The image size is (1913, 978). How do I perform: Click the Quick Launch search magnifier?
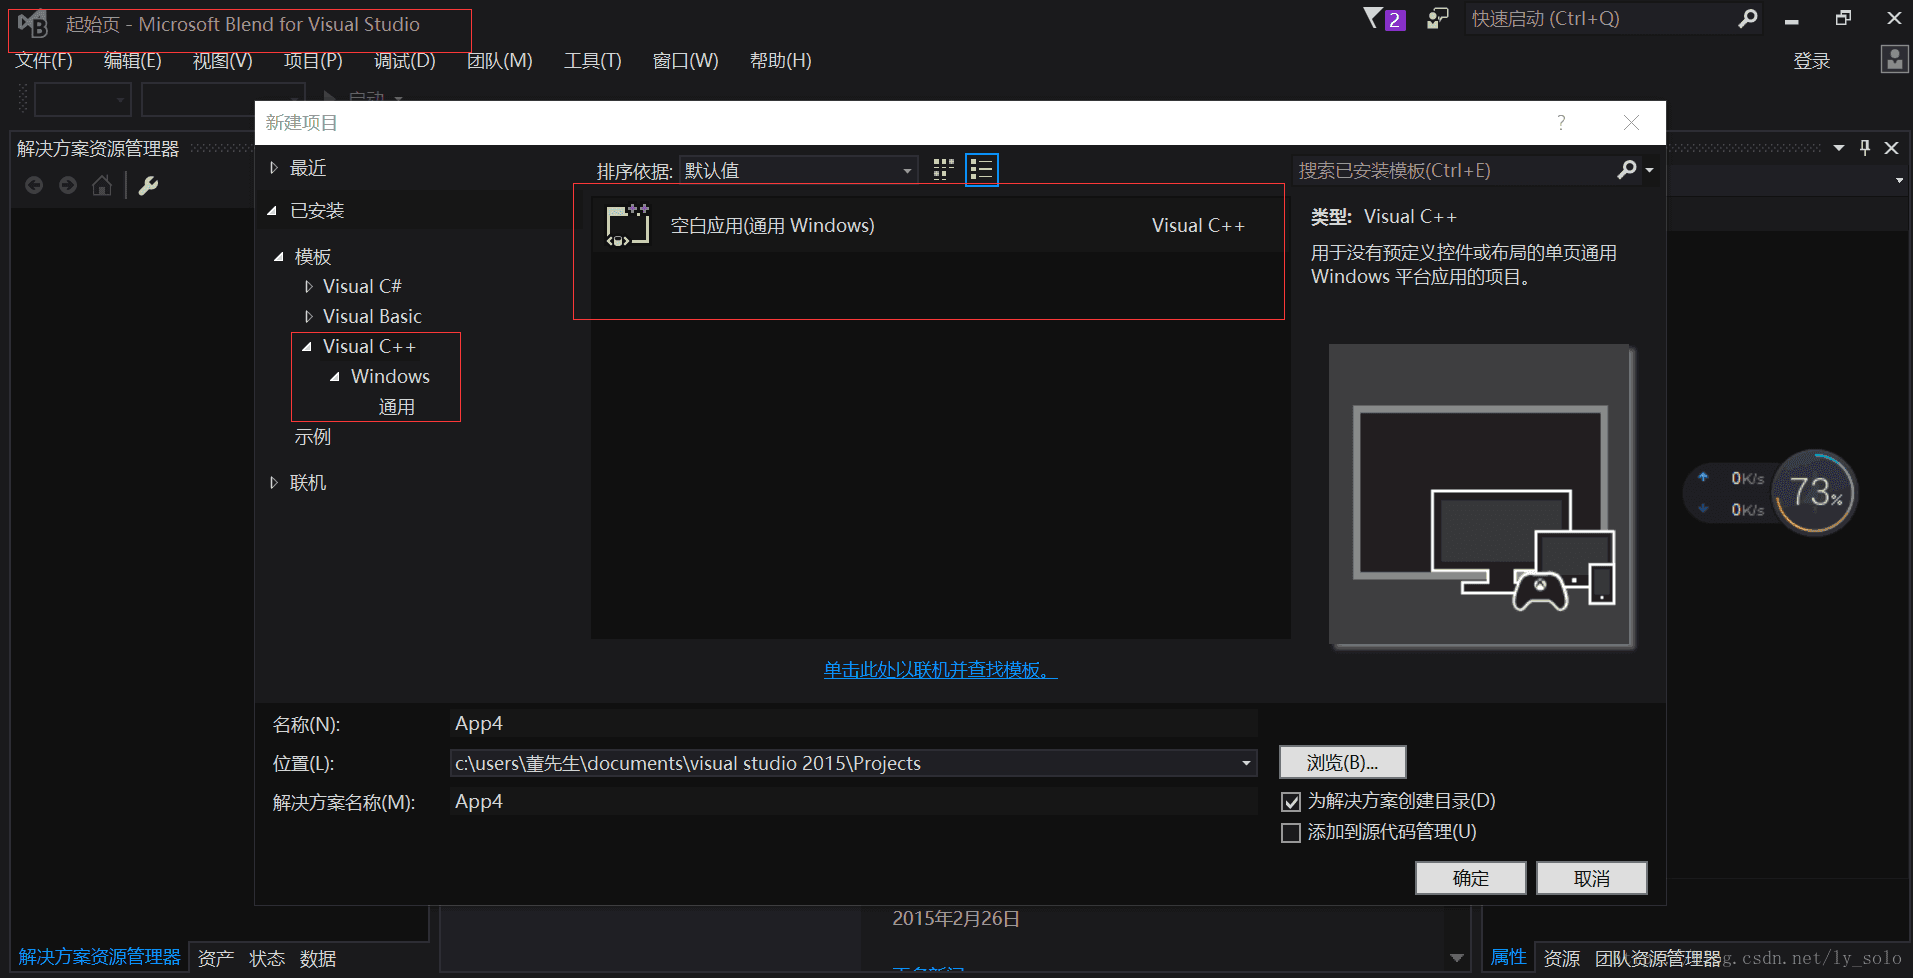click(1748, 19)
